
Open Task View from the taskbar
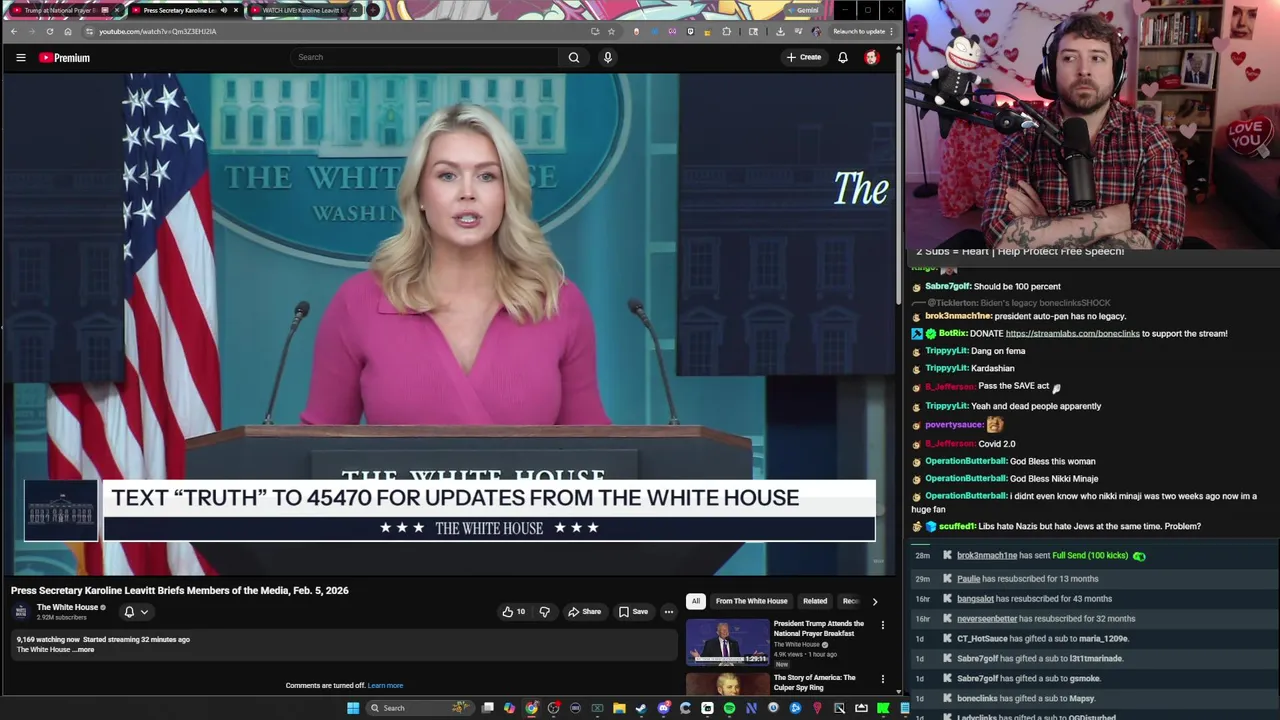[x=487, y=708]
